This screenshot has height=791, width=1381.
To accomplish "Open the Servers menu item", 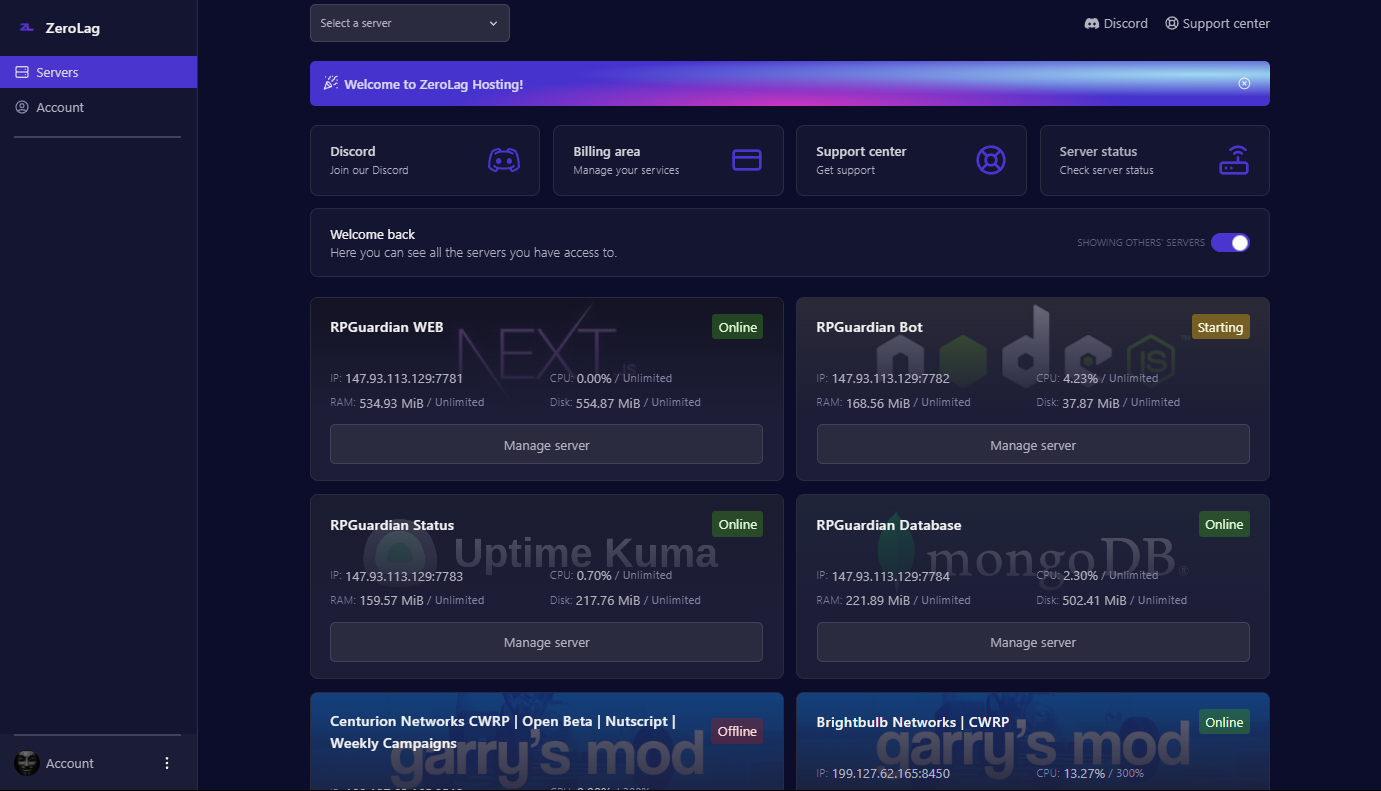I will [x=98, y=72].
